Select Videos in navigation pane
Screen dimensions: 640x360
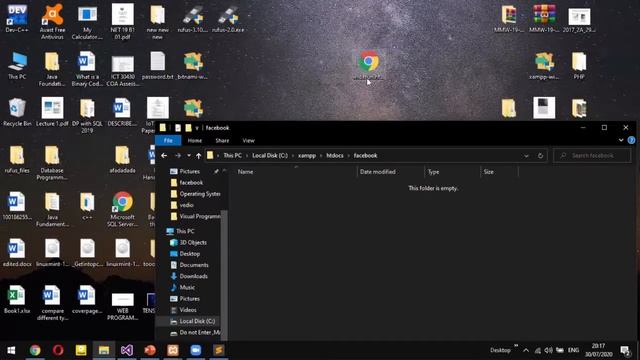click(x=188, y=310)
